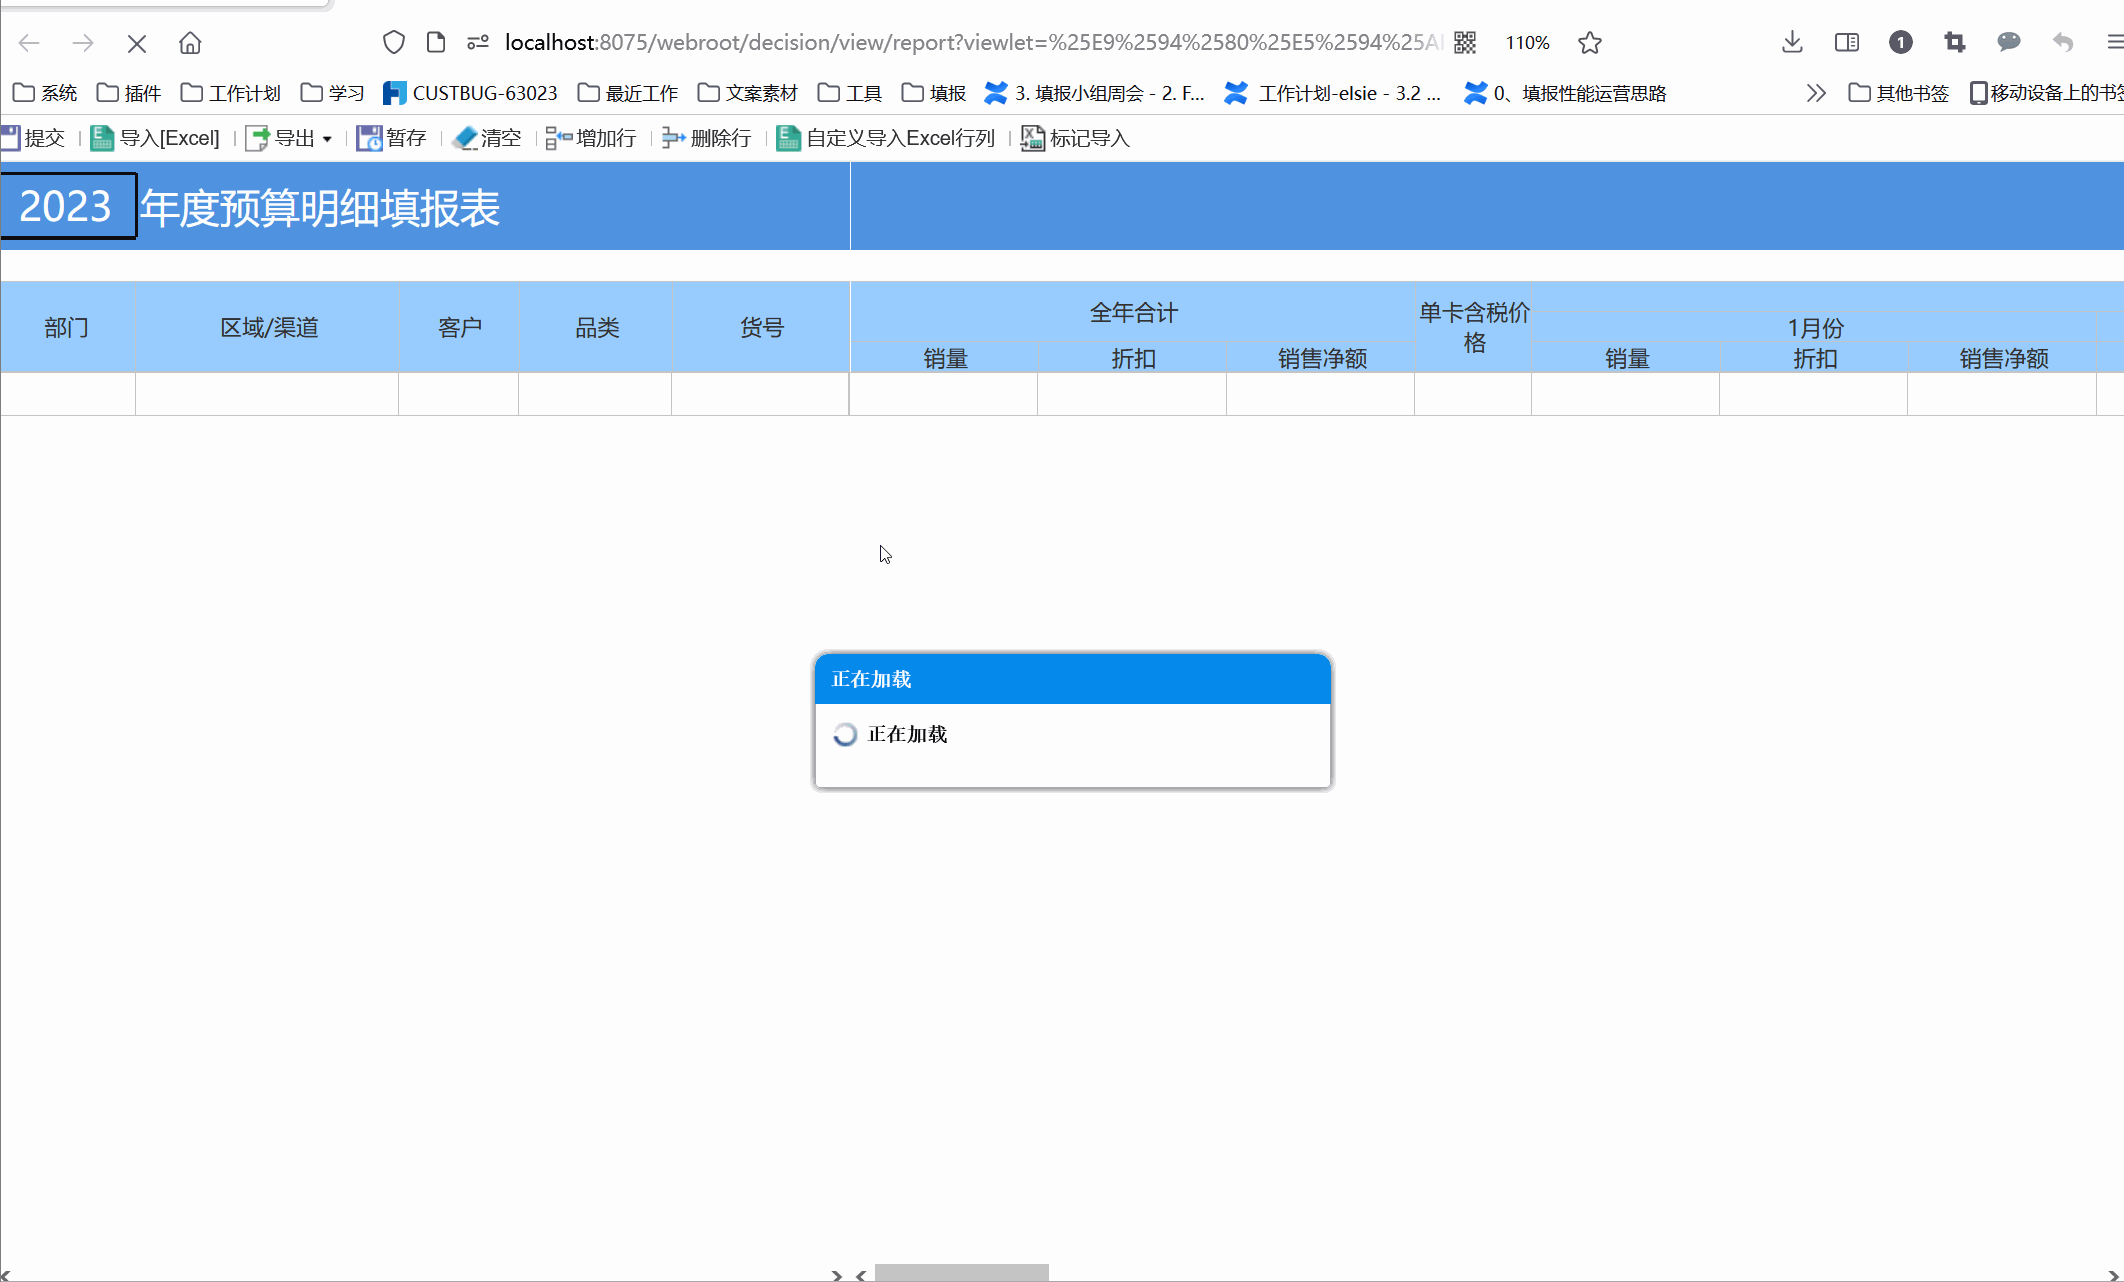Expand the hidden bookmarks overflow chevron
The width and height of the screenshot is (2124, 1282).
pos(1816,93)
